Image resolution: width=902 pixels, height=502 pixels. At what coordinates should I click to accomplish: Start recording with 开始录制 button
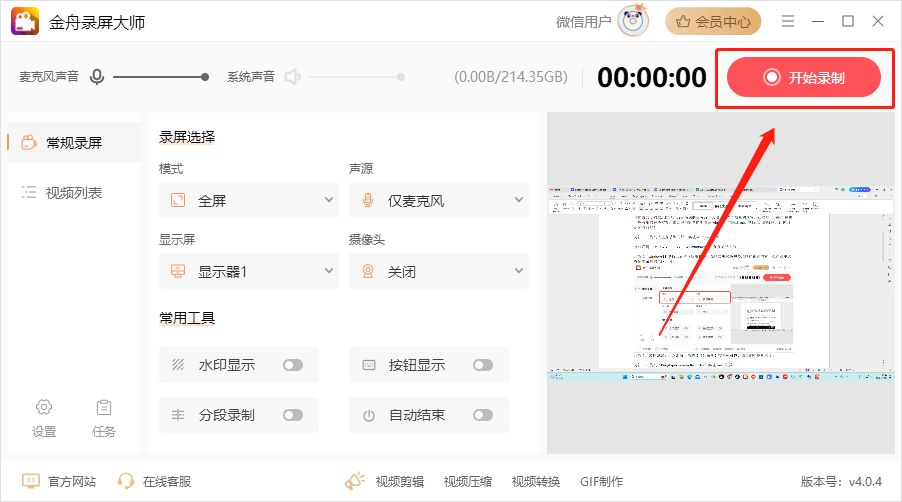pos(804,78)
